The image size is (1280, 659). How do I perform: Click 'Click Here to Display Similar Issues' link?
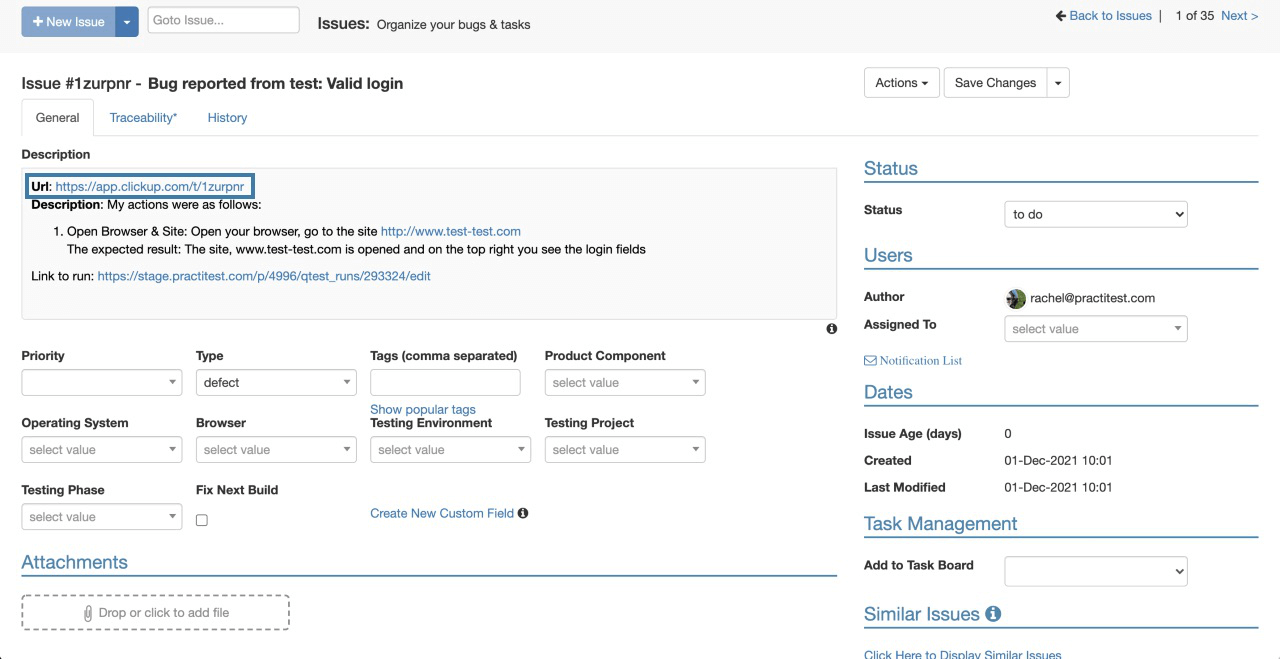(962, 653)
